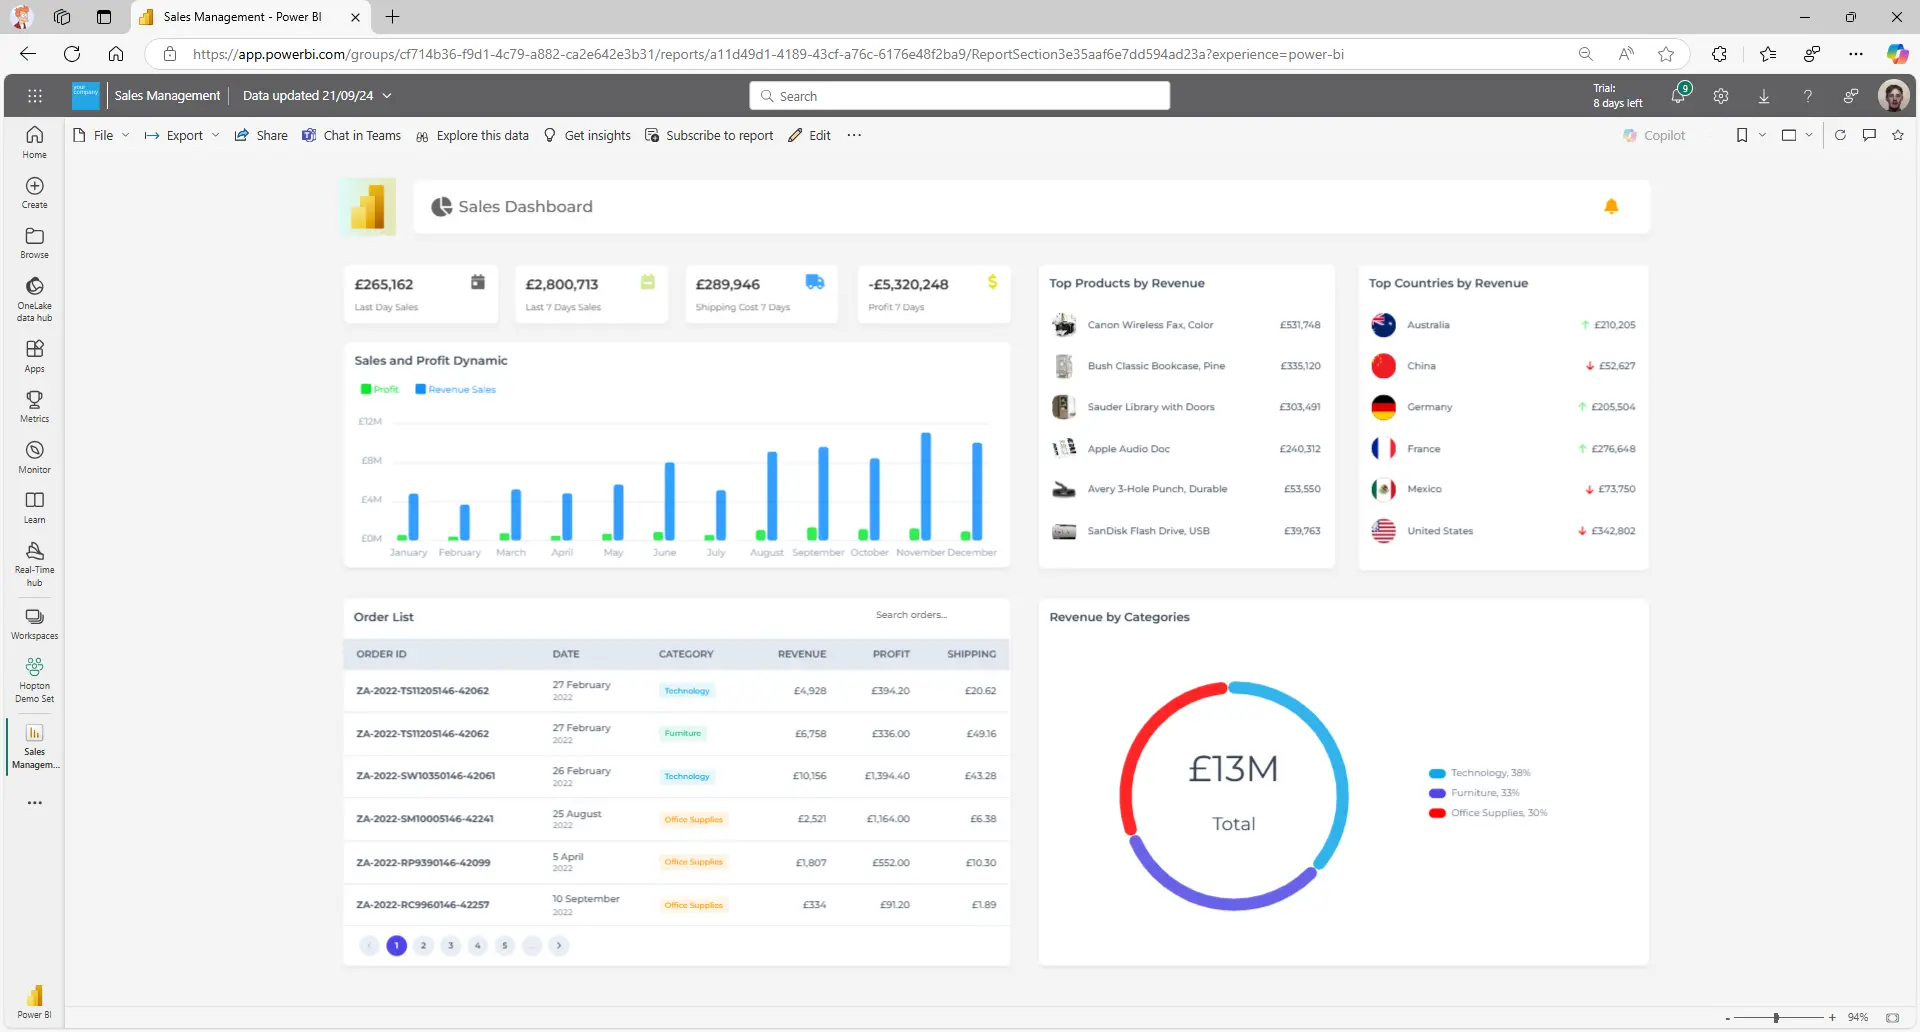The height and width of the screenshot is (1032, 1920).
Task: Reload the browser page
Action: pyautogui.click(x=72, y=54)
